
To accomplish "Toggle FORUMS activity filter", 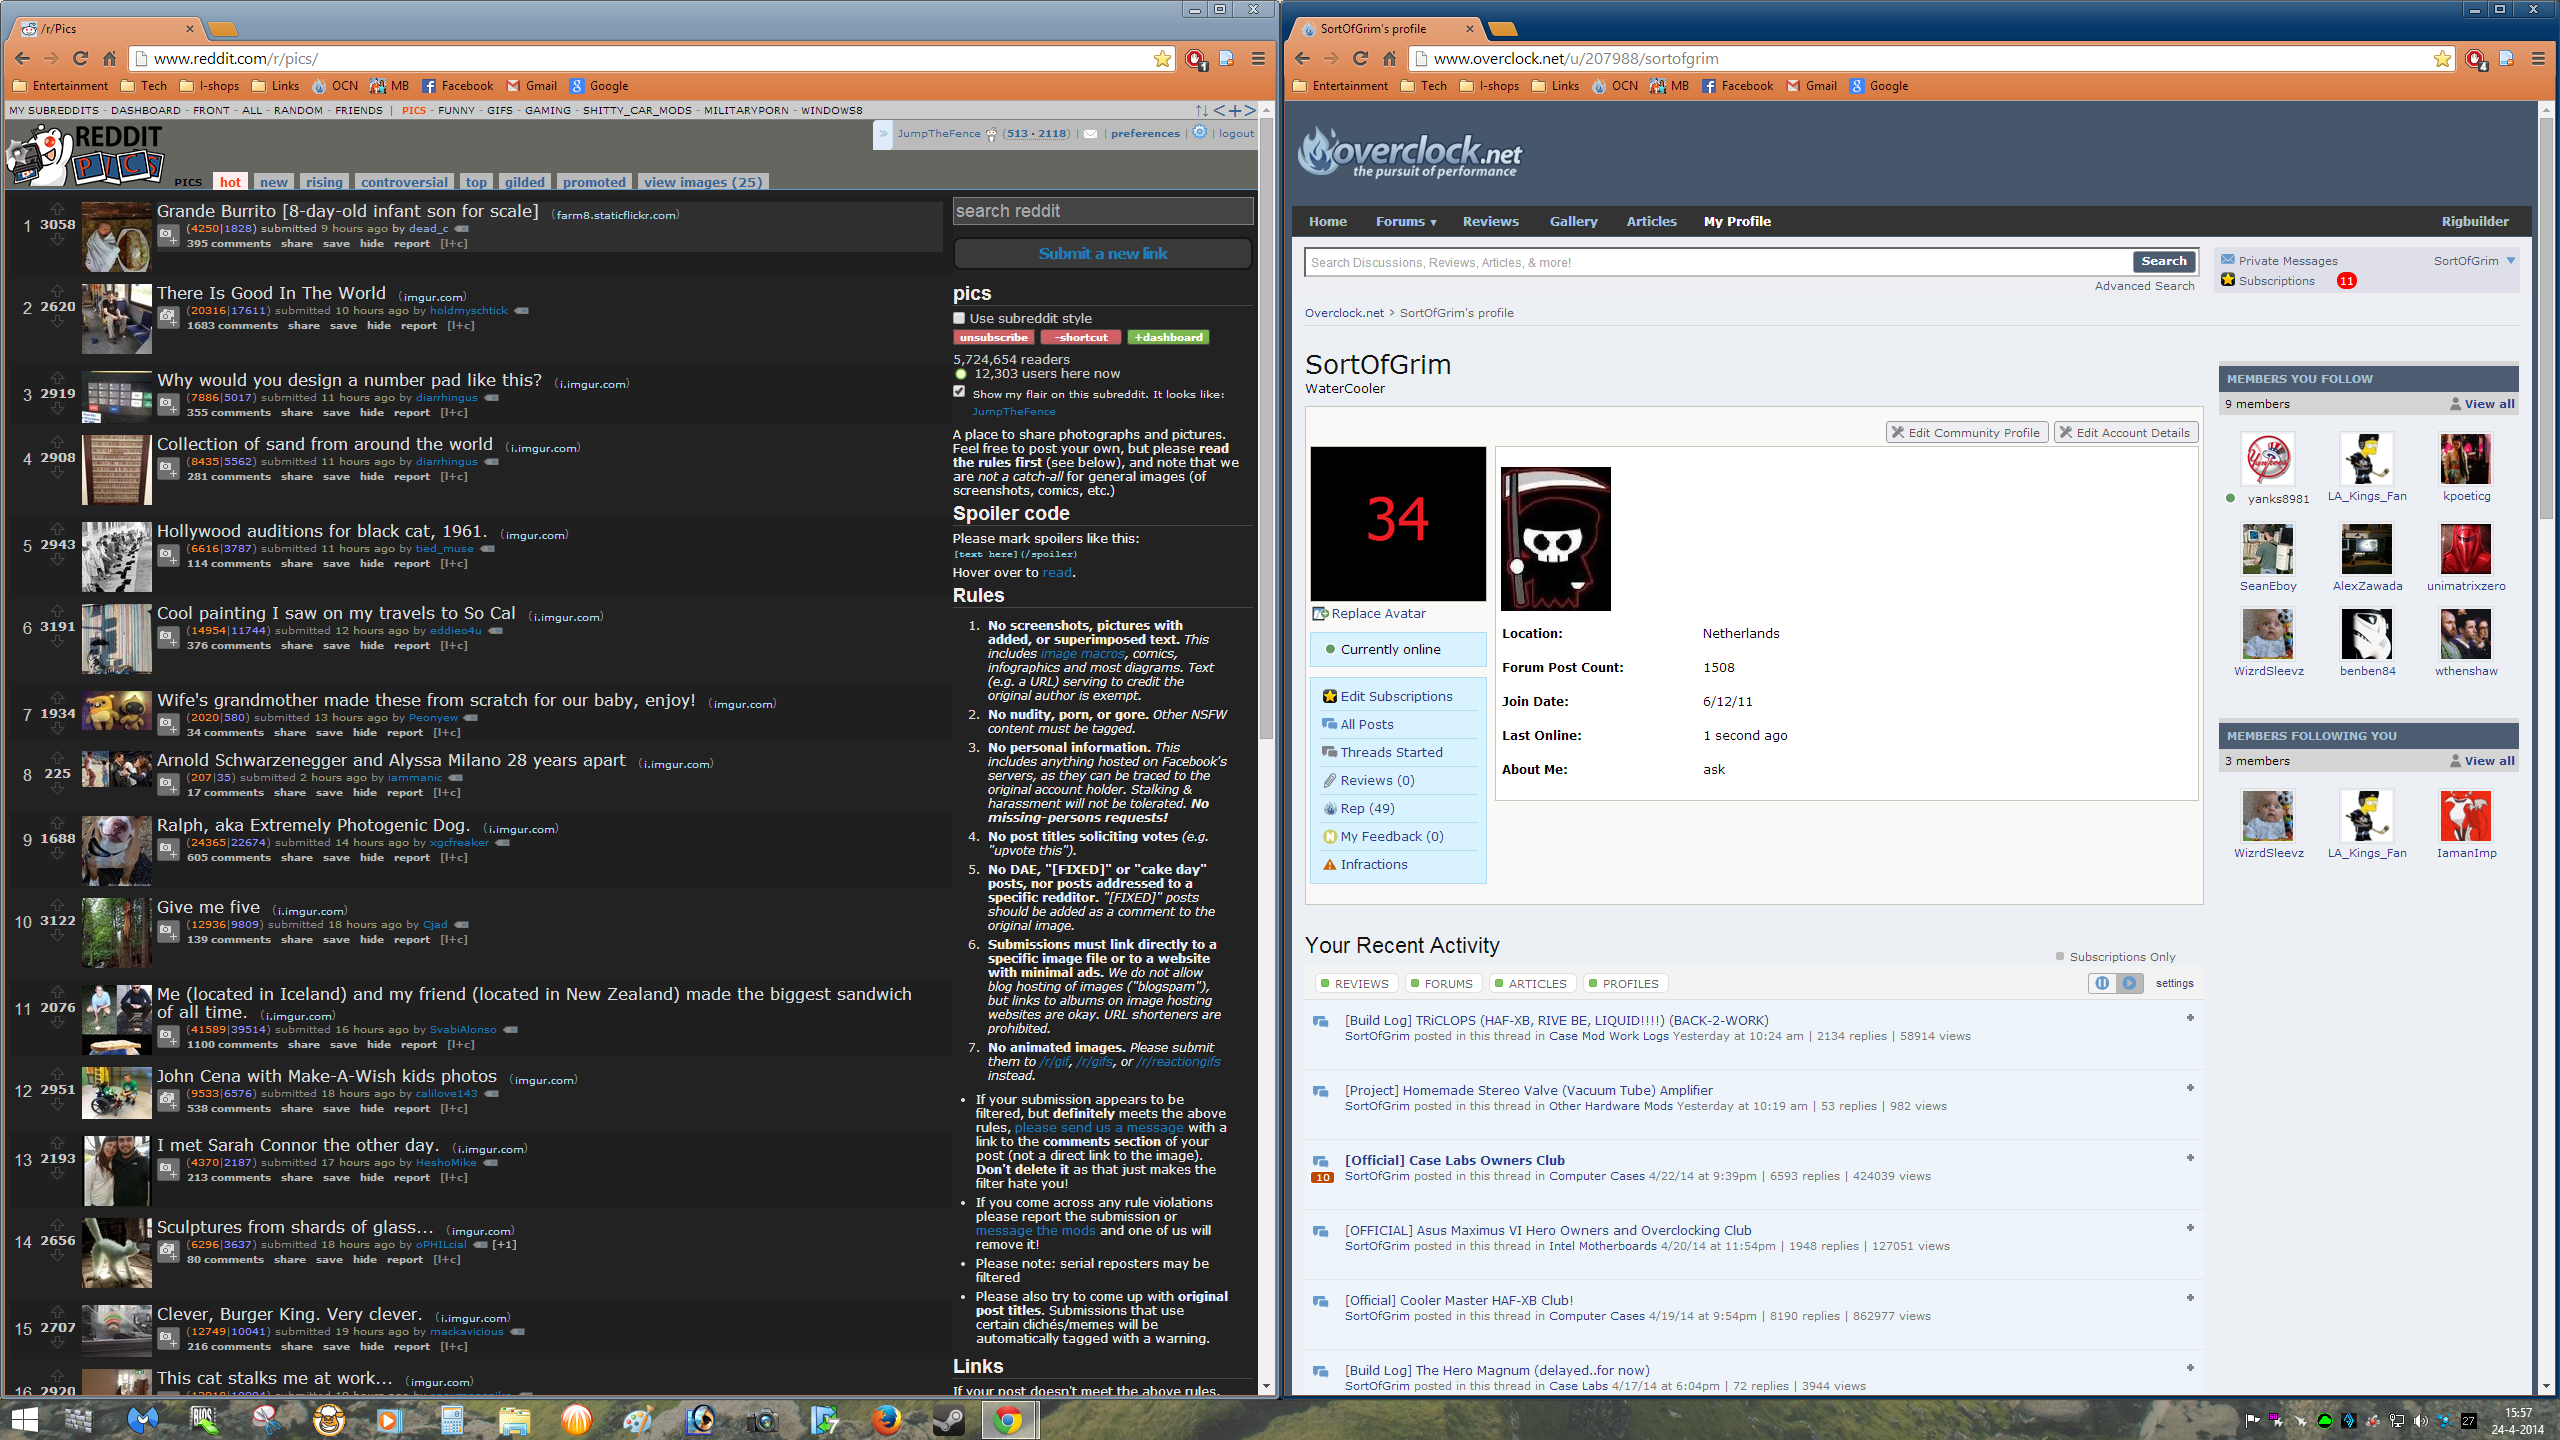I will tap(1441, 983).
